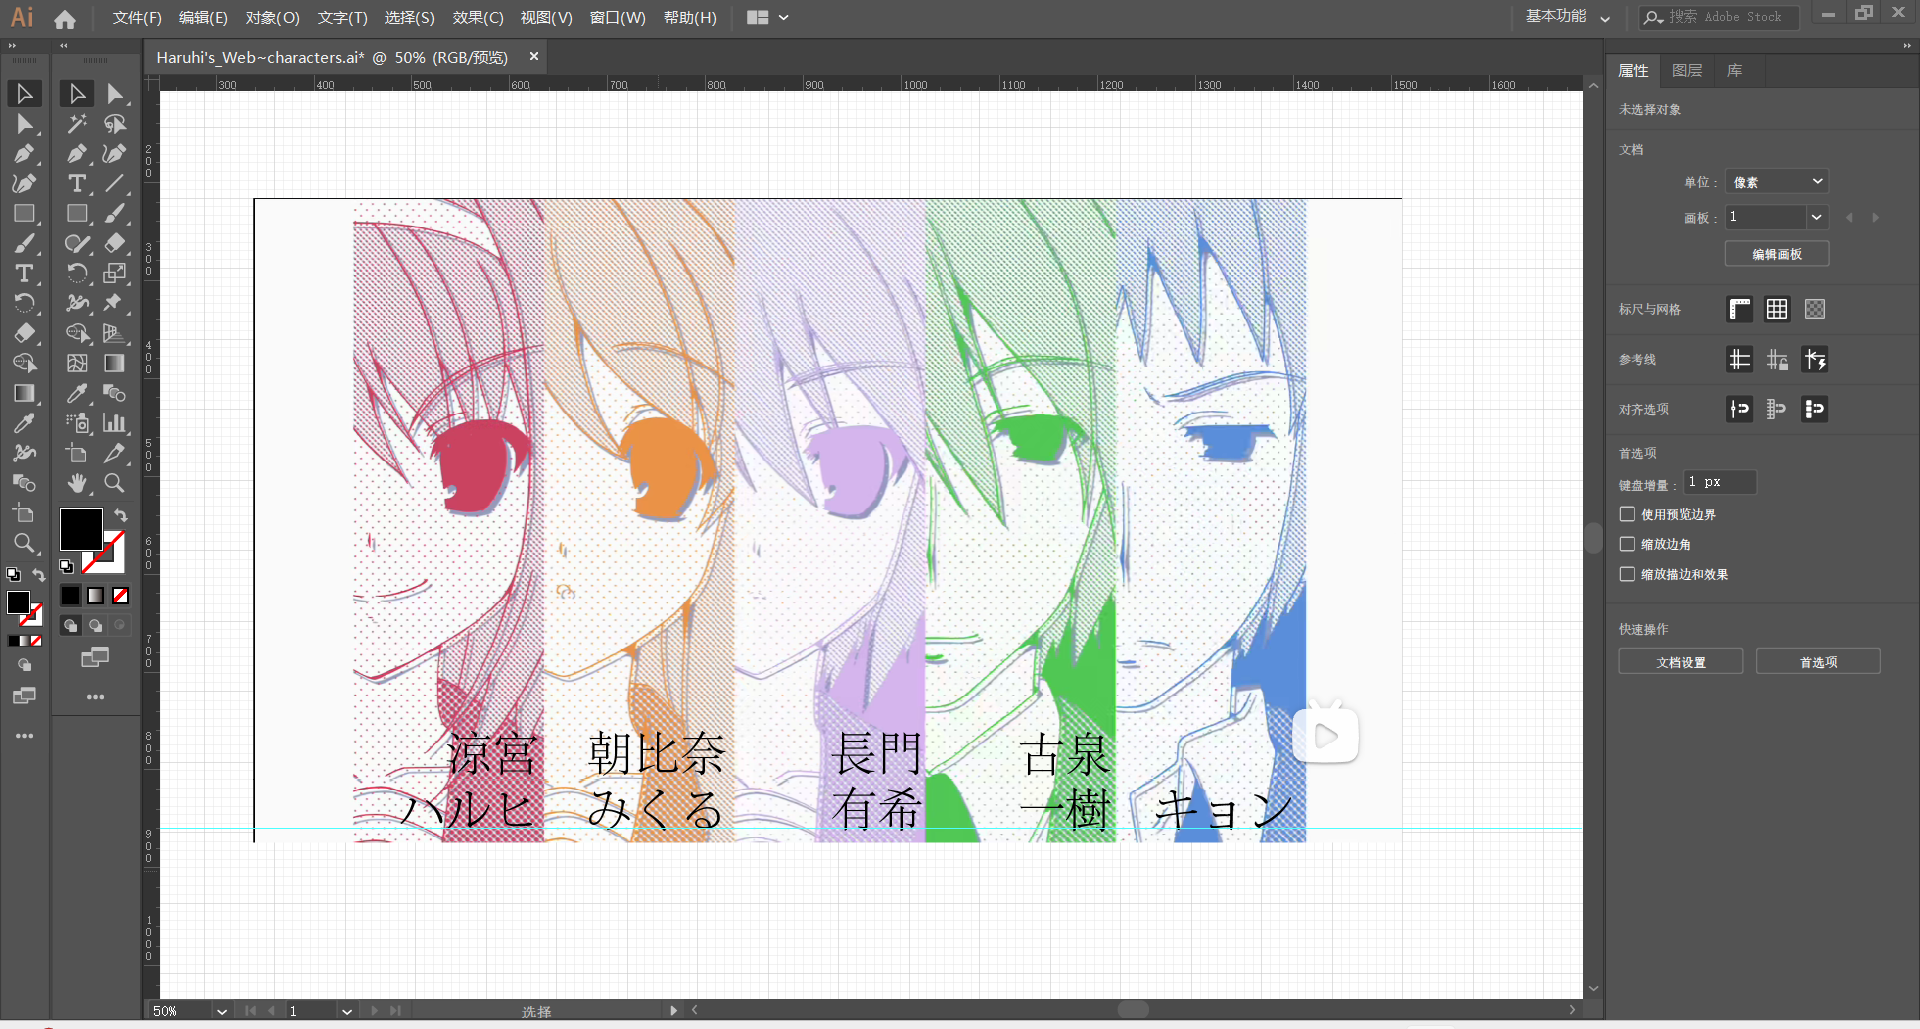Collapse the two-column toolbar with double arrows
Viewport: 1920px width, 1029px height.
tap(64, 46)
